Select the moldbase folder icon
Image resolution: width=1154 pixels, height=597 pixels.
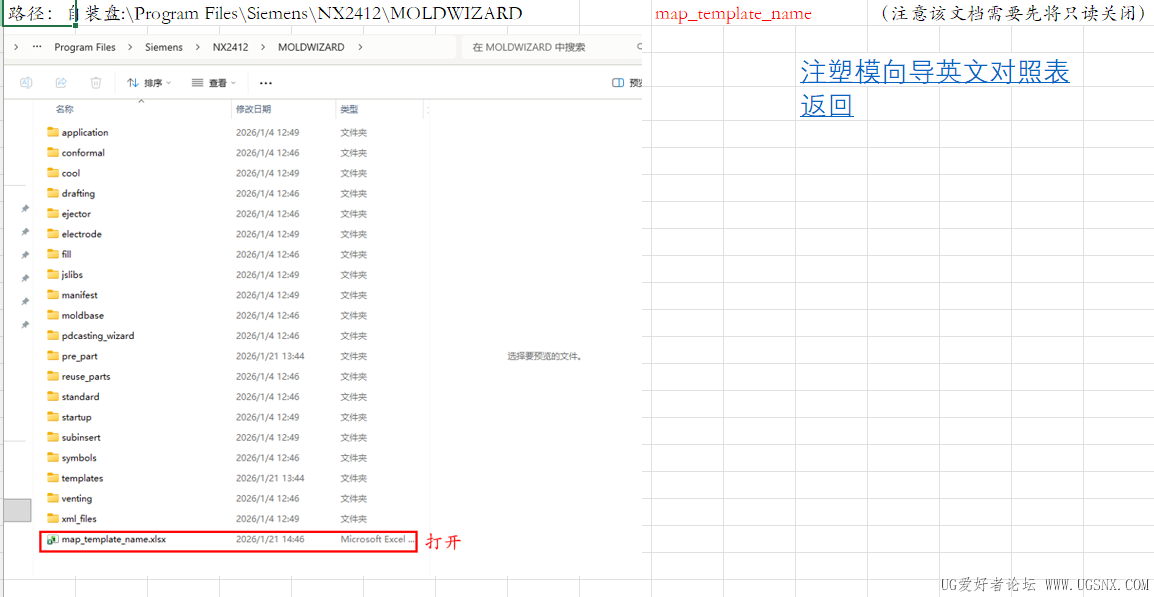pyautogui.click(x=52, y=315)
